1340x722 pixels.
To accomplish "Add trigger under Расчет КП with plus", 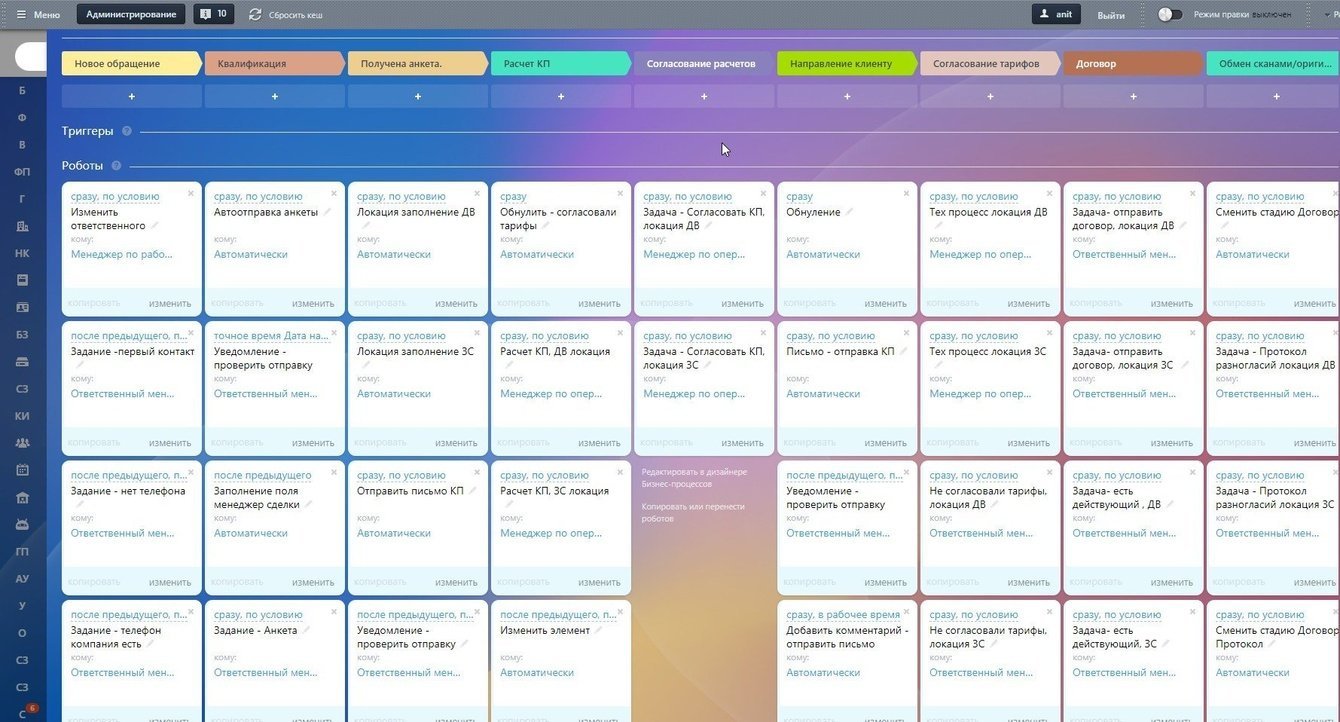I will (560, 96).
